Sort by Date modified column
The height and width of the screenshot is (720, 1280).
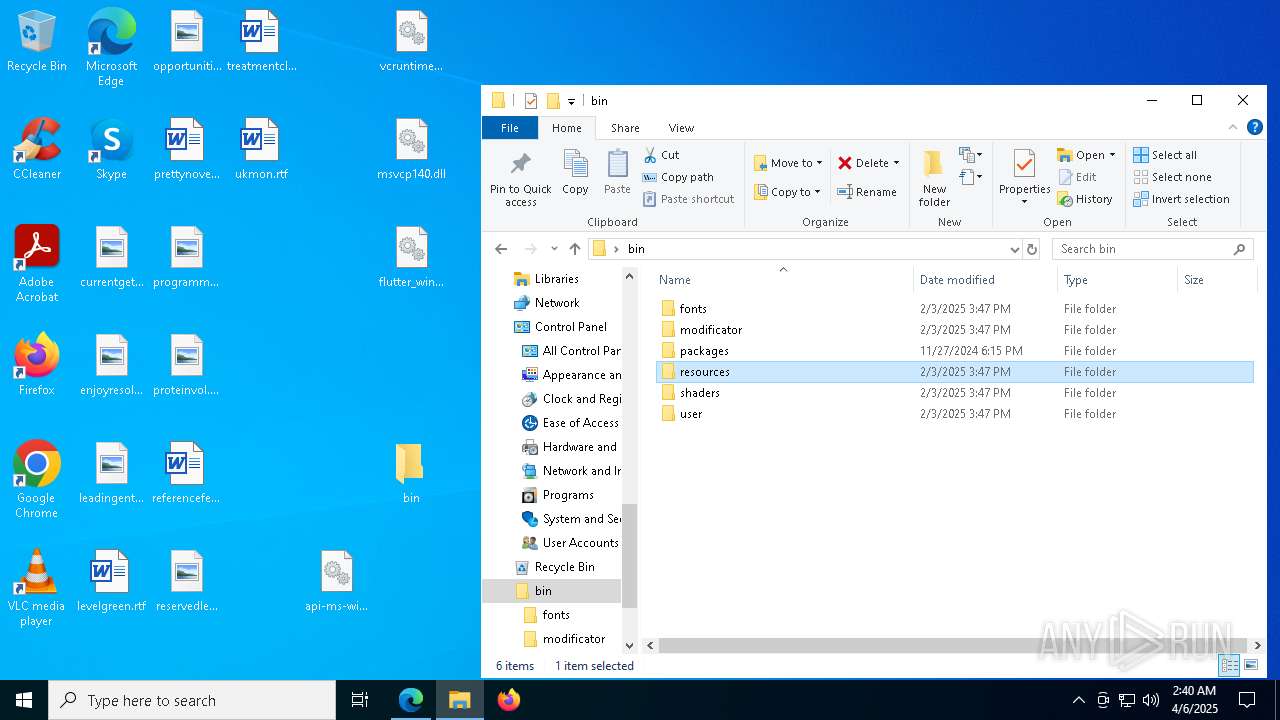[985, 280]
